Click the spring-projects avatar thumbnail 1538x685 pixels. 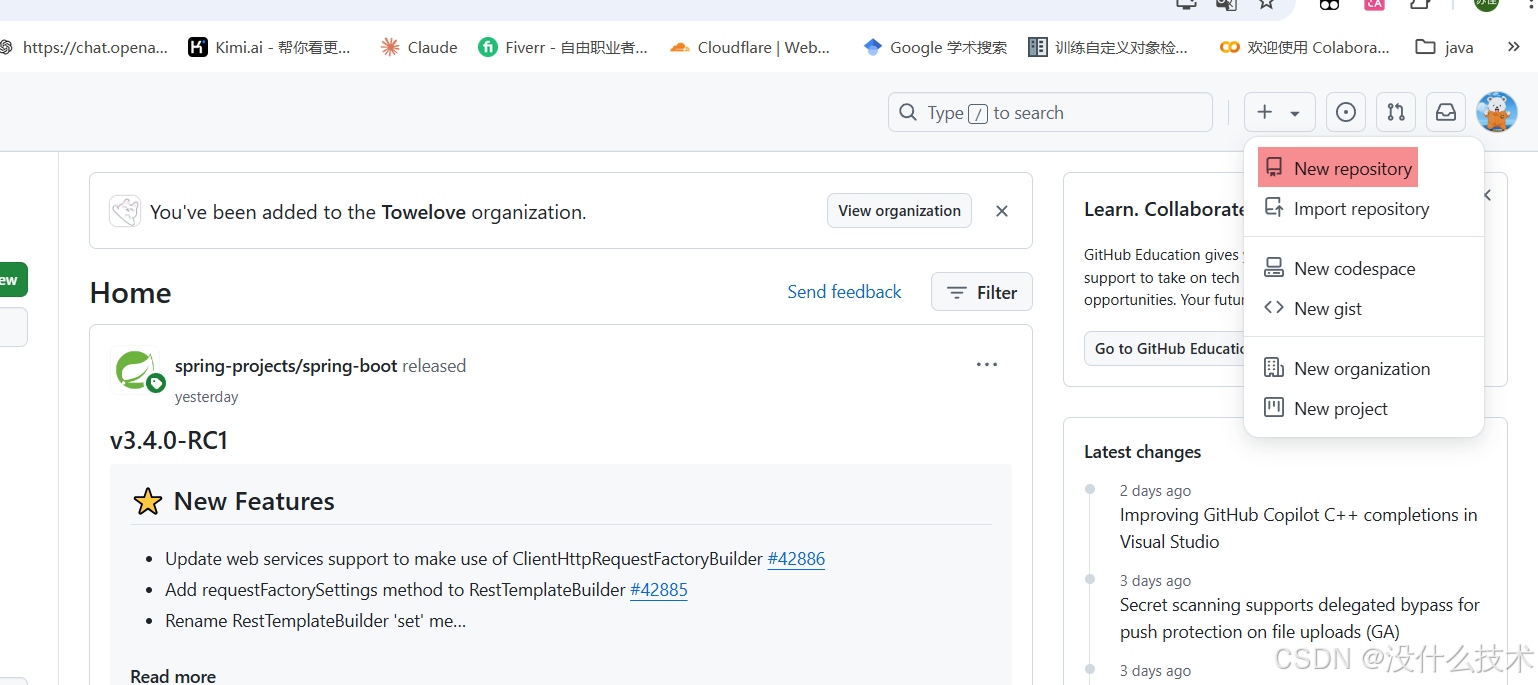pyautogui.click(x=134, y=369)
